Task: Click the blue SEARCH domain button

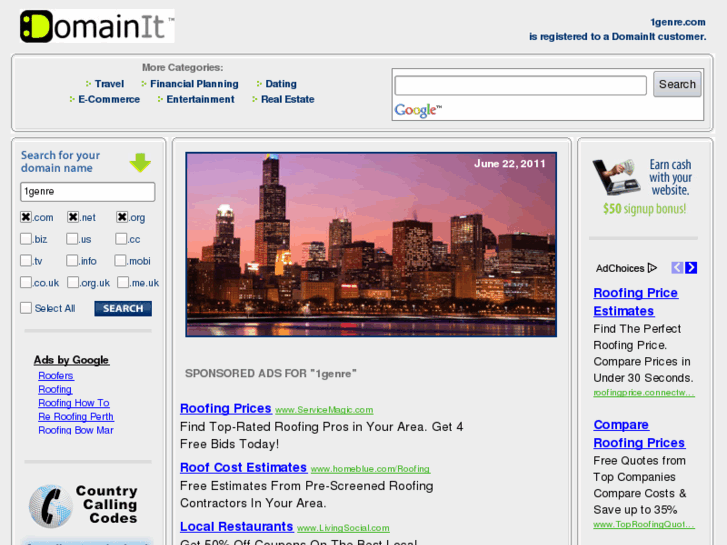Action: point(123,308)
